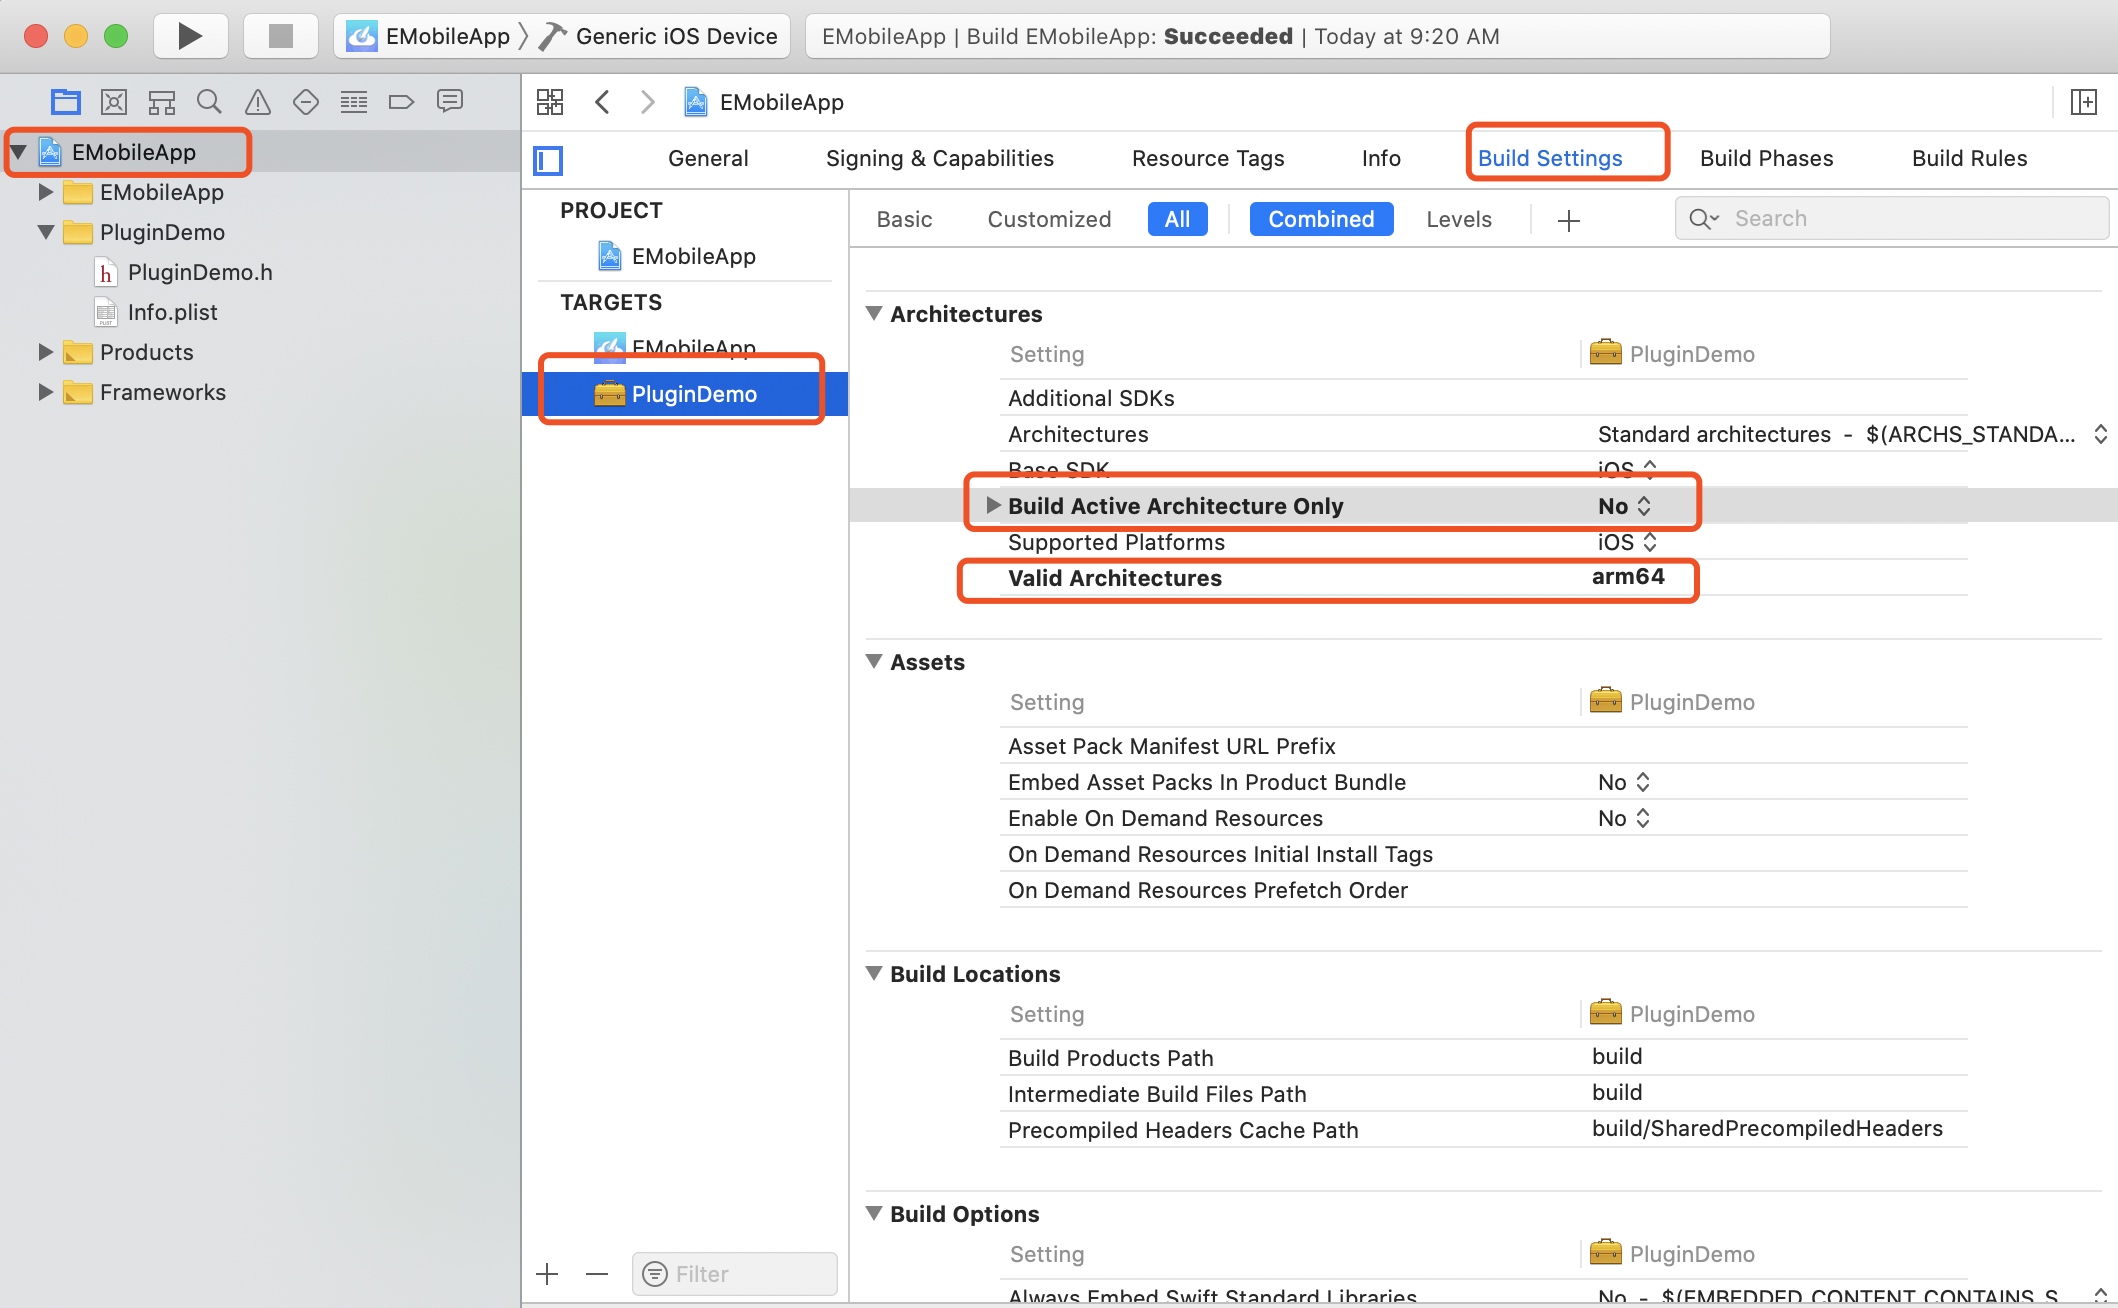Open the Build Phases tab
Image resolution: width=2118 pixels, height=1308 pixels.
1767,158
